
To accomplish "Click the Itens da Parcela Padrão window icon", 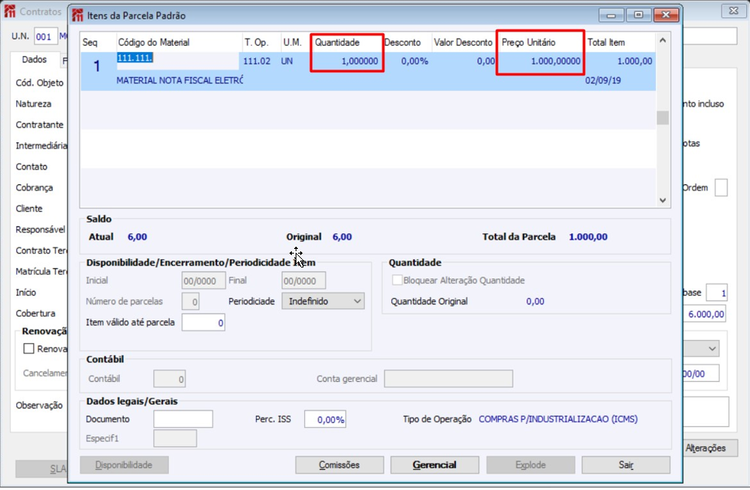I will (77, 15).
